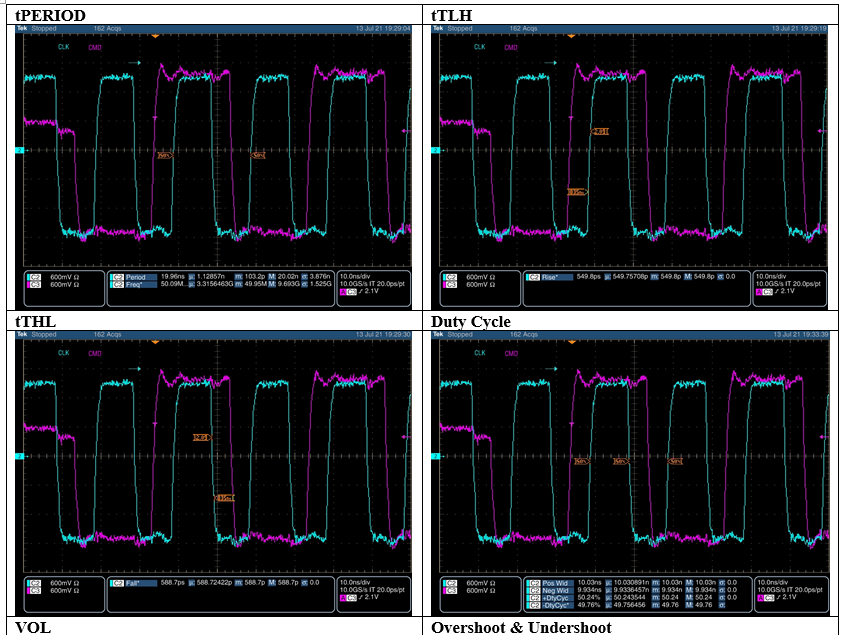Screen dimensions: 848x635
Task: Click the C2 channel badge in tPERIOD scale box
Action: (34, 277)
